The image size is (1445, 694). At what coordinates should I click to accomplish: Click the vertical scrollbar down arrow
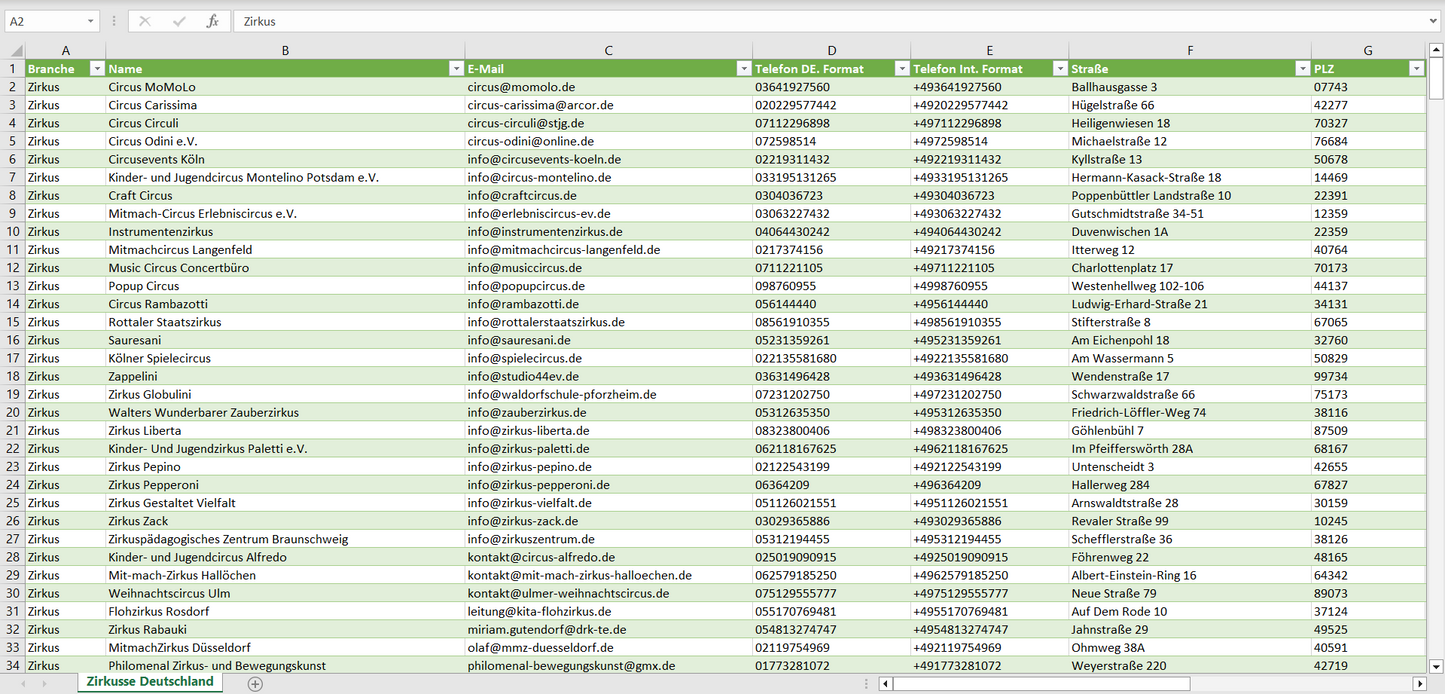coord(1436,665)
